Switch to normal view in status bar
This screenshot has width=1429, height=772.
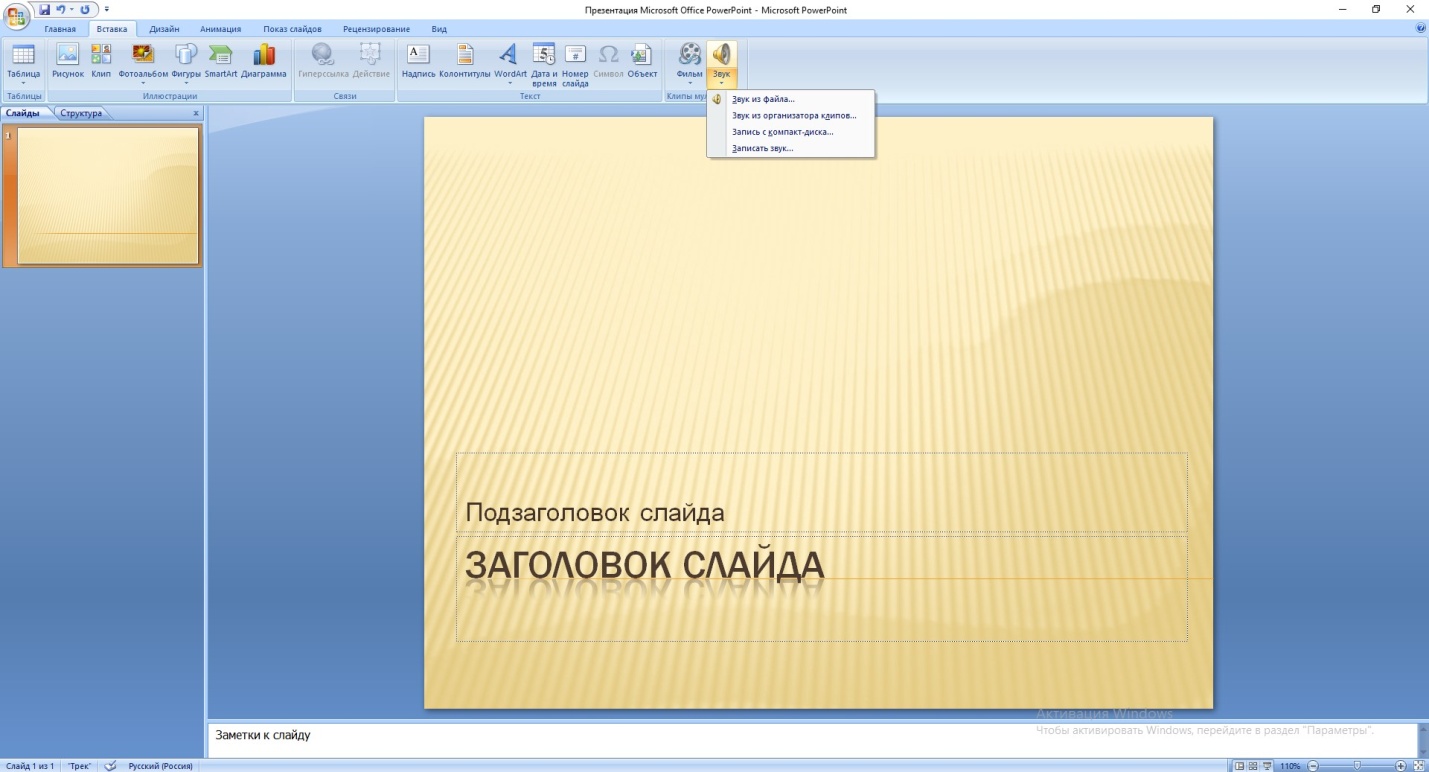pos(1240,765)
